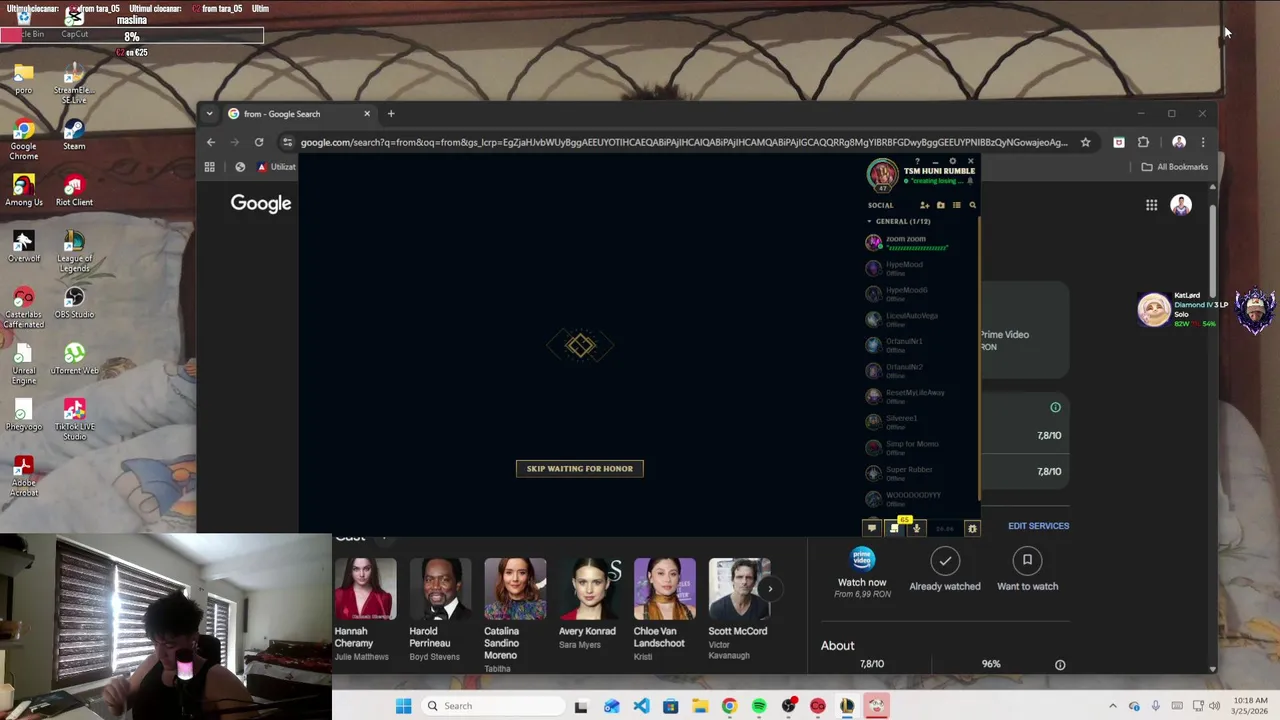Viewport: 1280px width, 720px height.
Task: Close the 'from - Google Search' tab
Action: pos(367,114)
